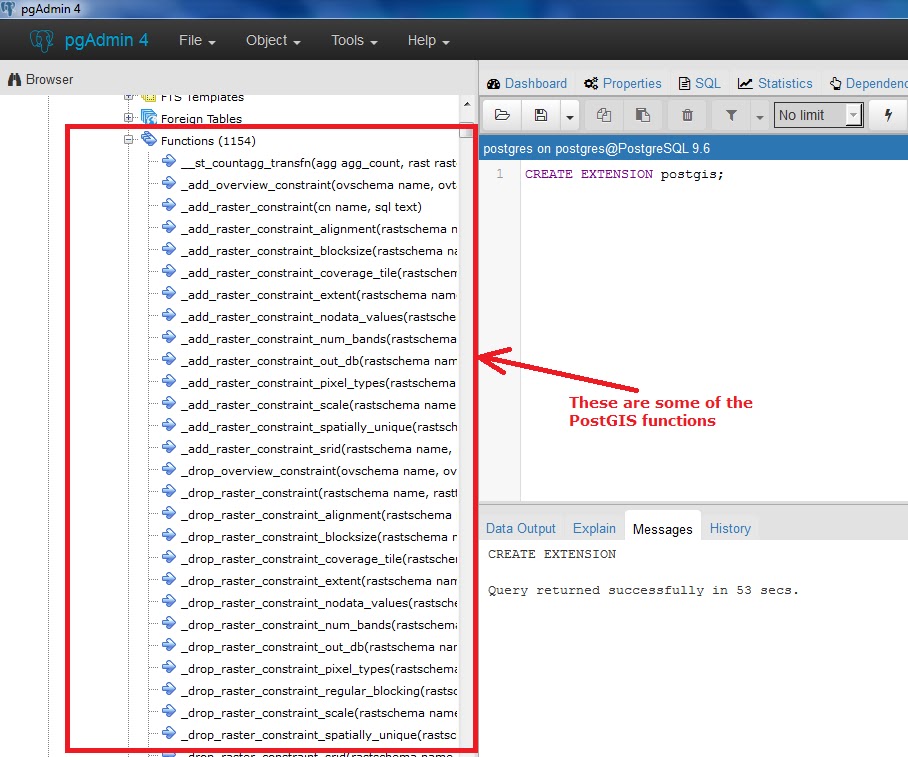This screenshot has width=908, height=757.
Task: Click into the SQL query editor line
Action: click(x=624, y=174)
